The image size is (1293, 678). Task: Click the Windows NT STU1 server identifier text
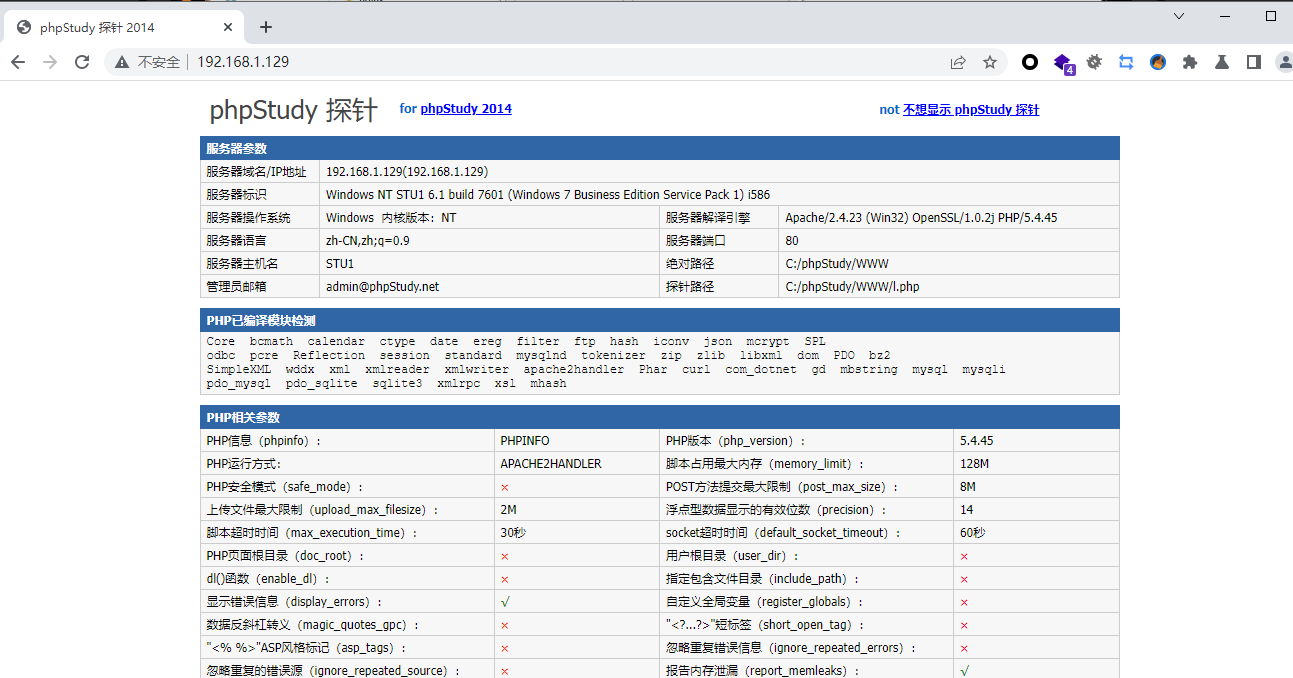tap(548, 195)
